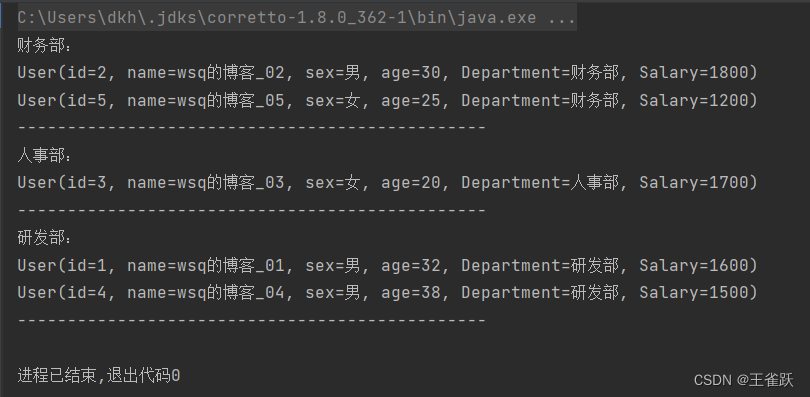
Task: Click the User id=2 output line
Action: coord(387,73)
